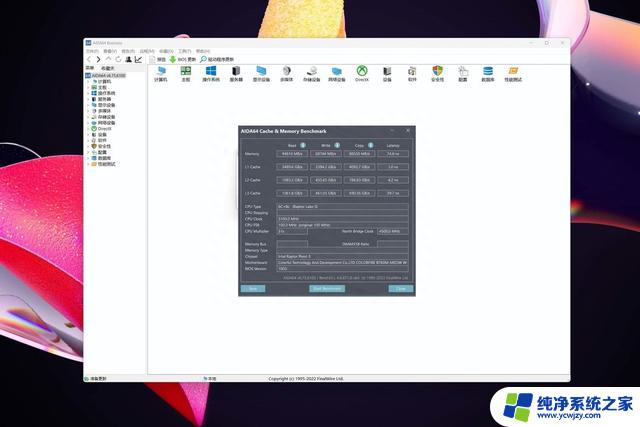Expand the 计算机 node arrow in the tree
Screen dimensions: 640x427
(88, 82)
